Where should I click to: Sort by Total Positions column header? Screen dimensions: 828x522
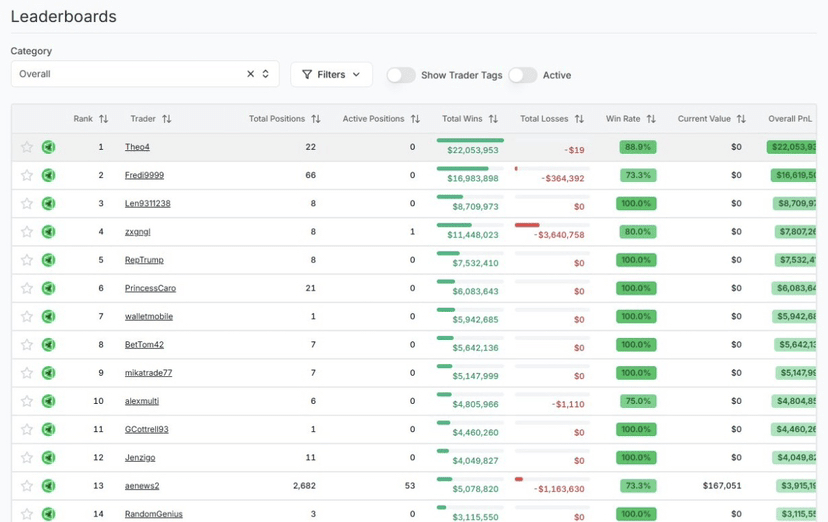[x=277, y=119]
